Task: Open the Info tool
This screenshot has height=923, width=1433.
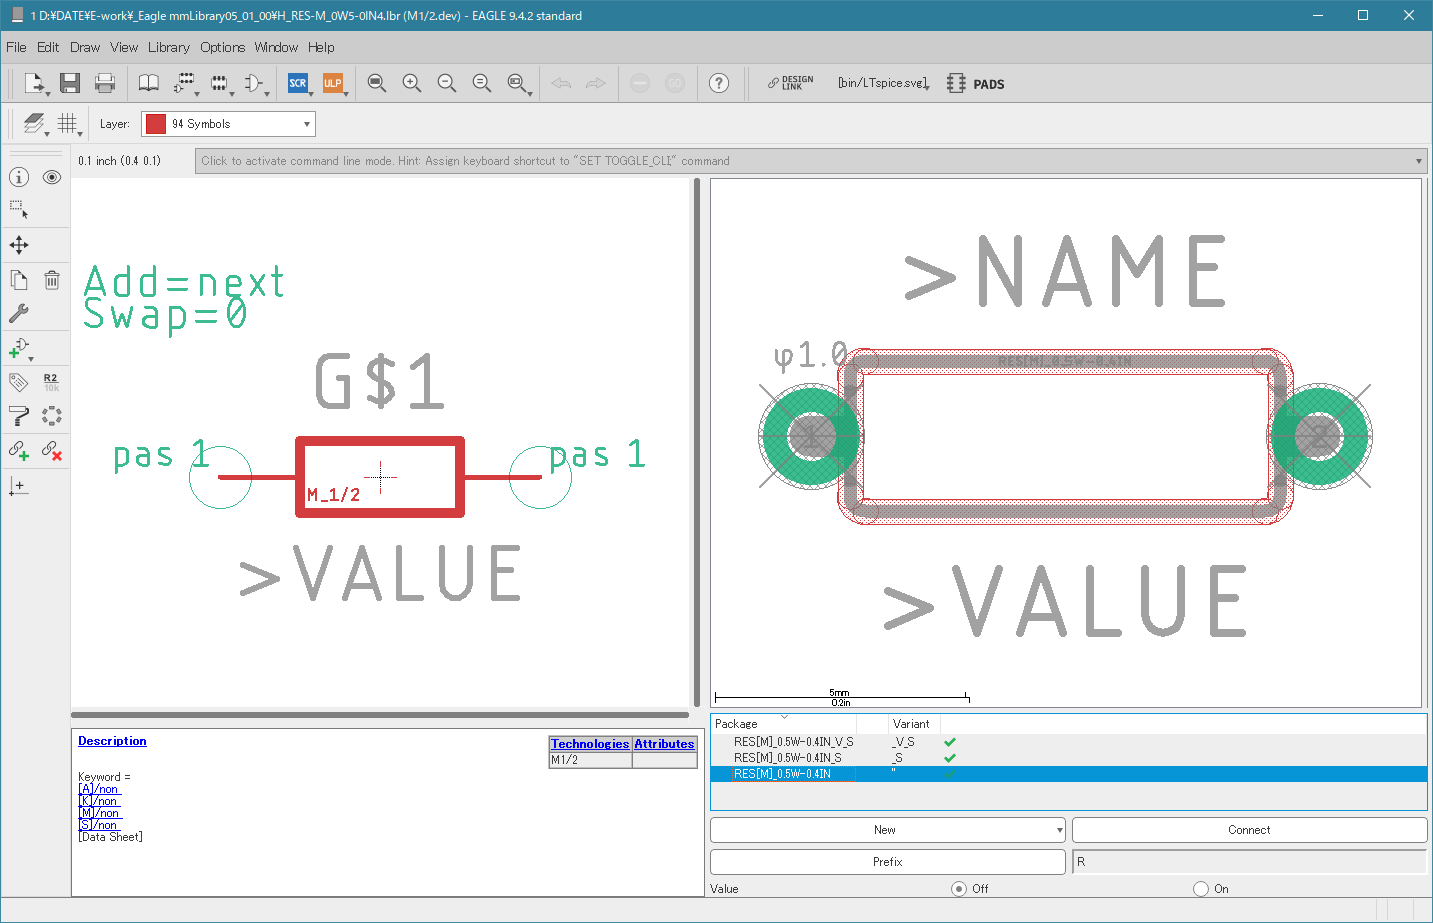Action: click(19, 177)
